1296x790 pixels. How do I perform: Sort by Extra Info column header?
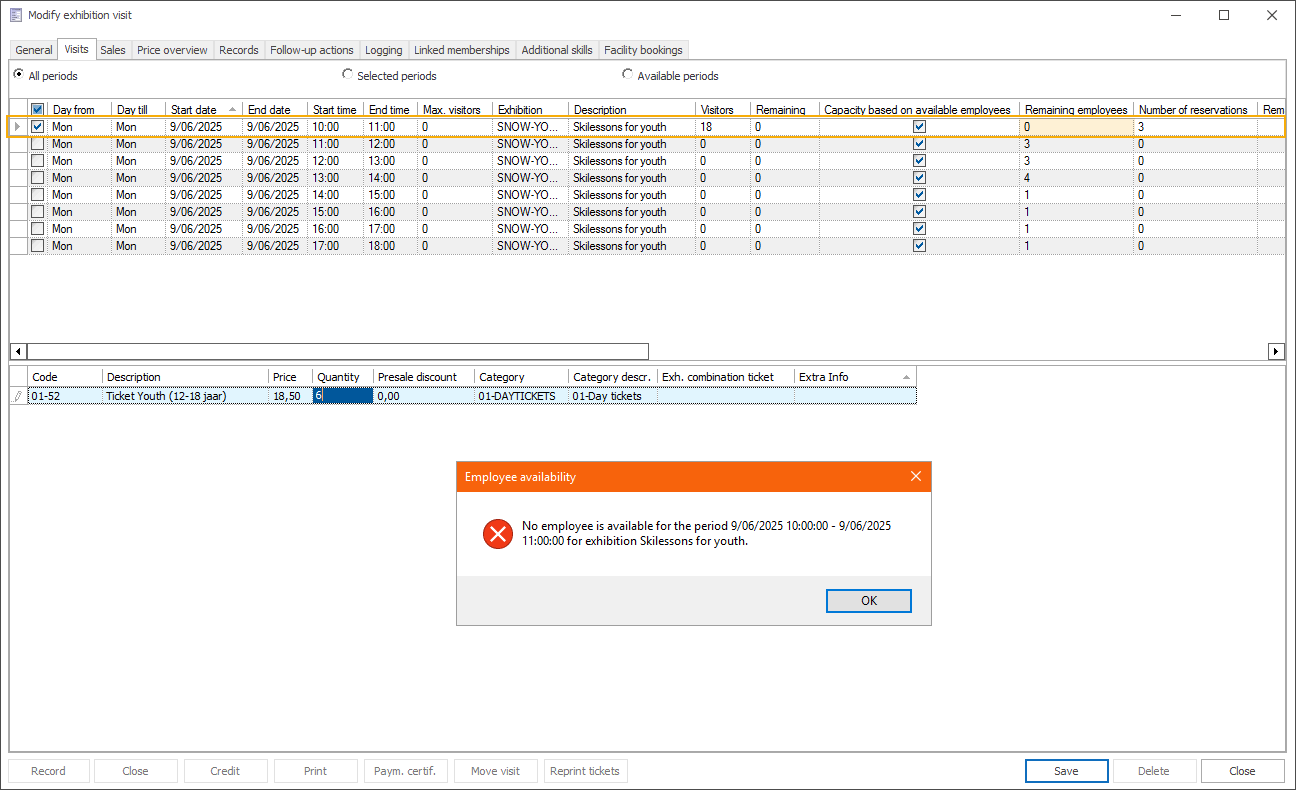(x=853, y=377)
